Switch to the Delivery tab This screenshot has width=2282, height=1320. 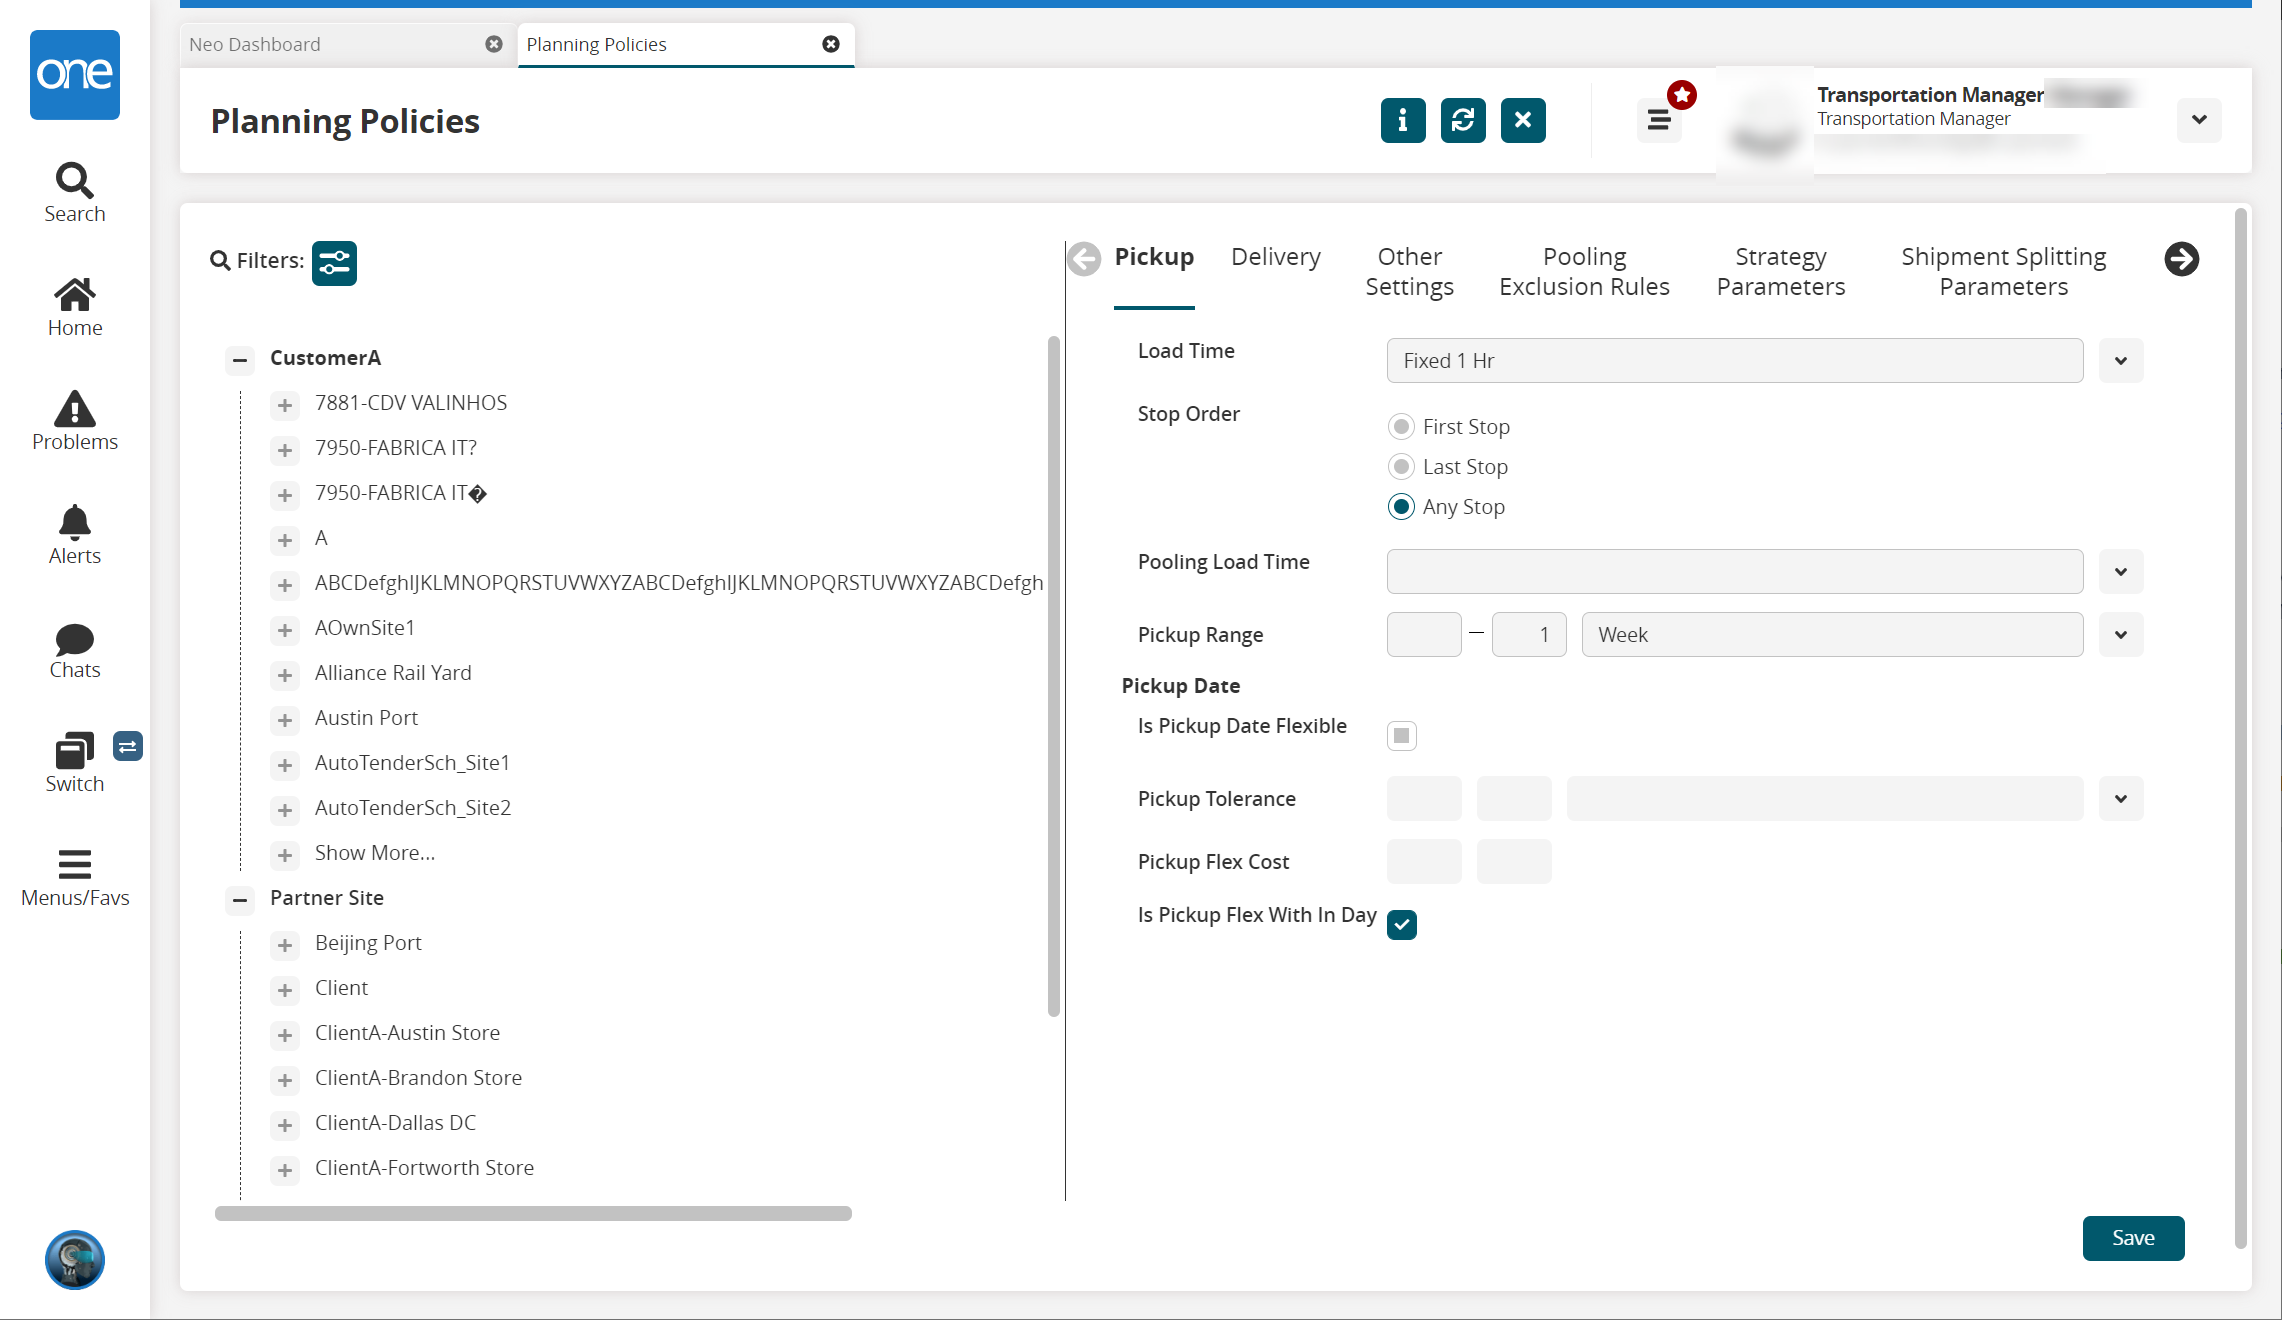point(1275,257)
